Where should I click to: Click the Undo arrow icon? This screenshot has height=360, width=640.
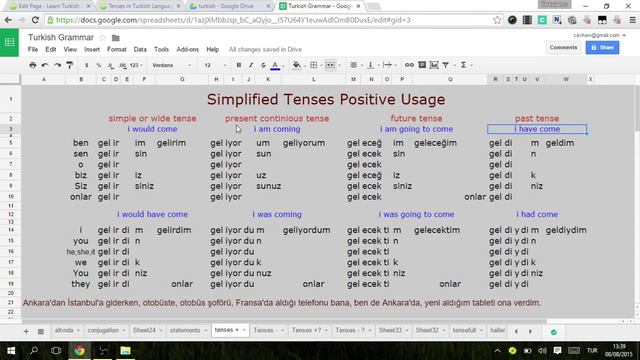coord(45,65)
